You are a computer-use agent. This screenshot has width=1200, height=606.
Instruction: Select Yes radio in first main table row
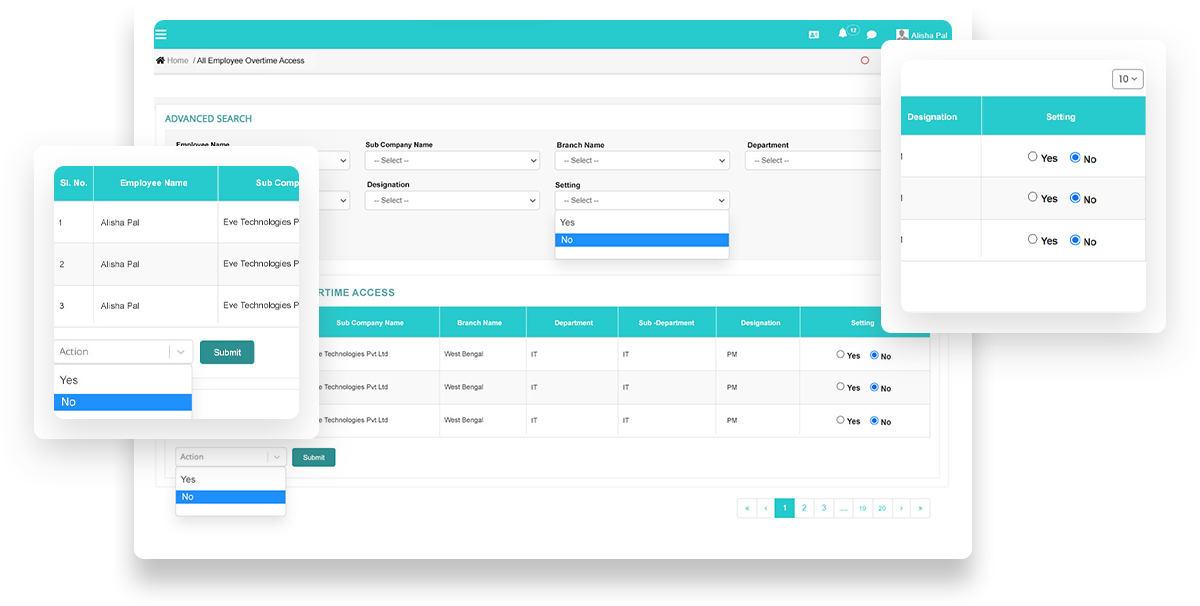(x=840, y=355)
